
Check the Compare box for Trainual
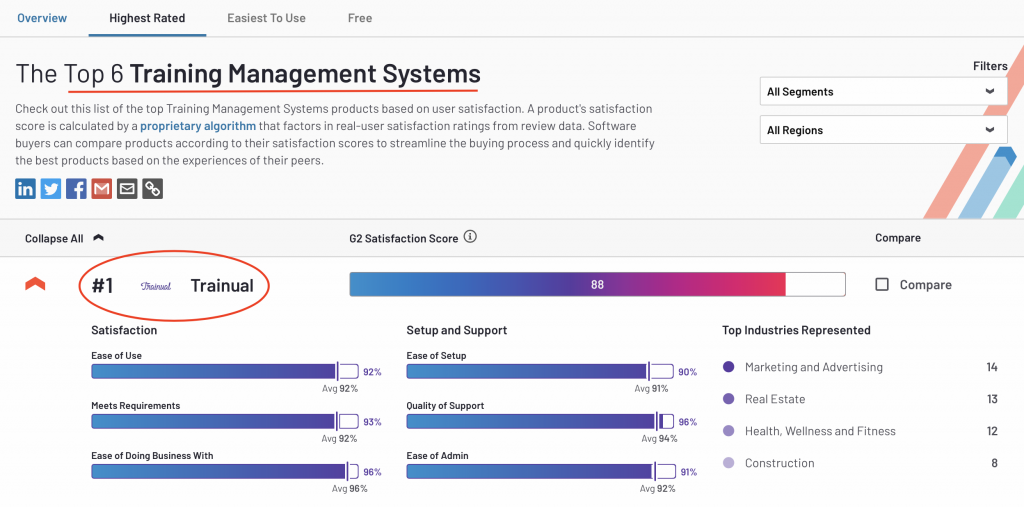coord(882,285)
